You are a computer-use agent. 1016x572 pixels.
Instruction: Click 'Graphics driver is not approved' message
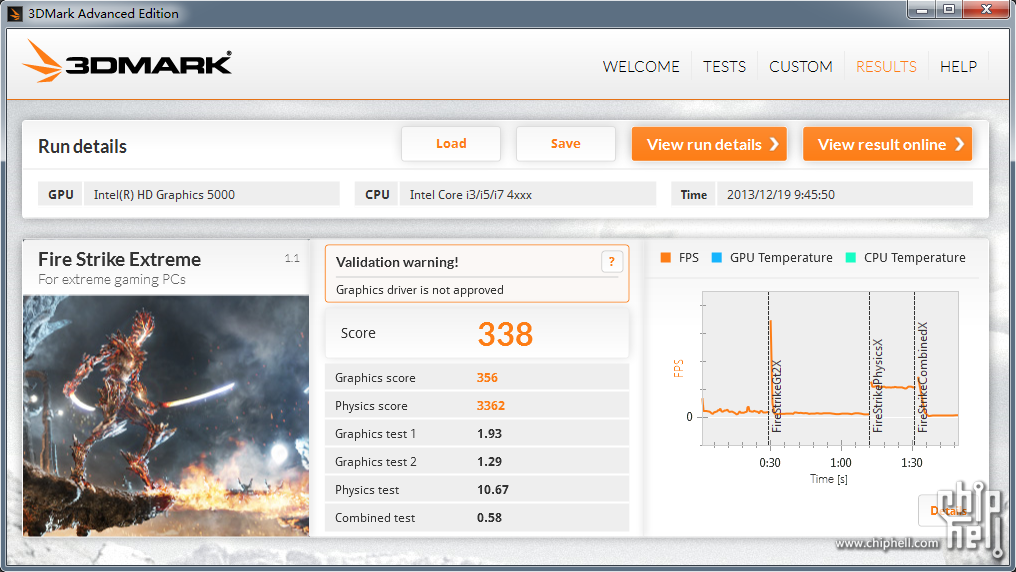419,290
